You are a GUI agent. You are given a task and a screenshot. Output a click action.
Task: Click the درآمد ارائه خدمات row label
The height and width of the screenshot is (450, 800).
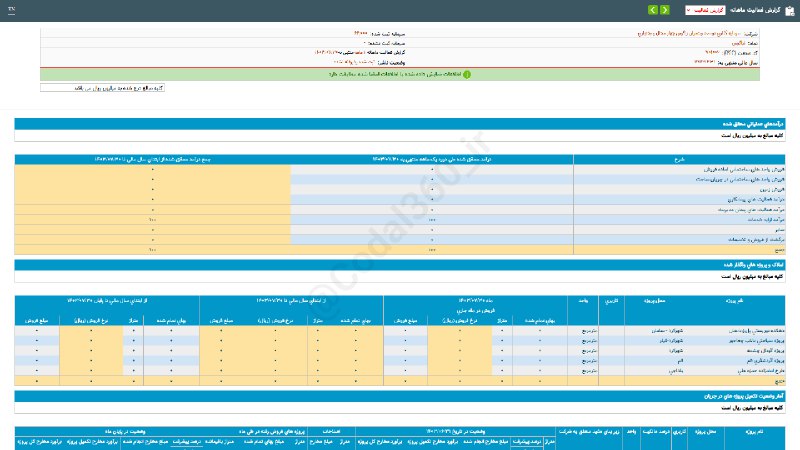pos(765,219)
